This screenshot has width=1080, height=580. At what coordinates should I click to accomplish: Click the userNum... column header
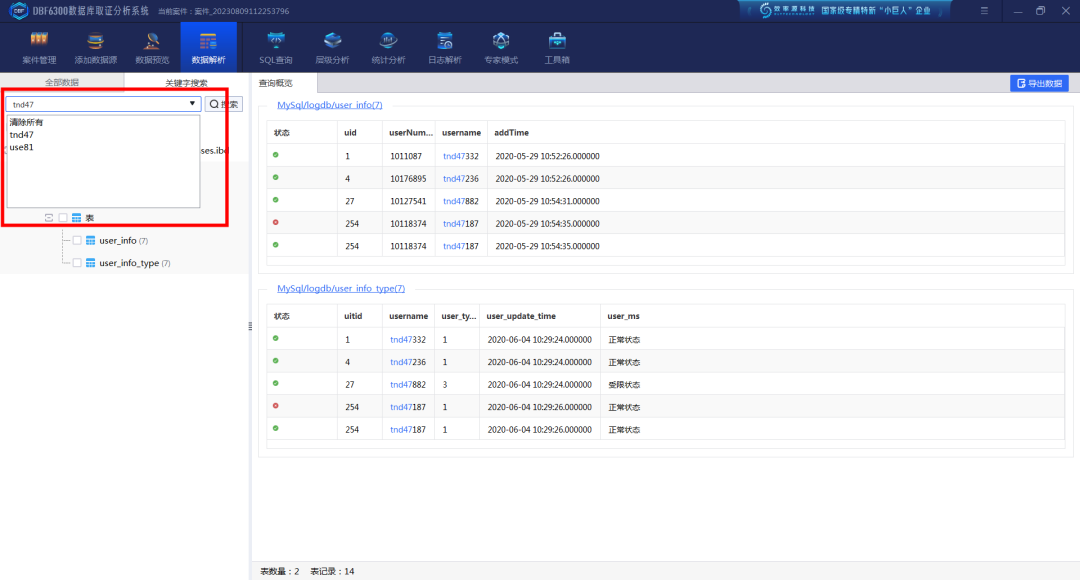click(411, 133)
